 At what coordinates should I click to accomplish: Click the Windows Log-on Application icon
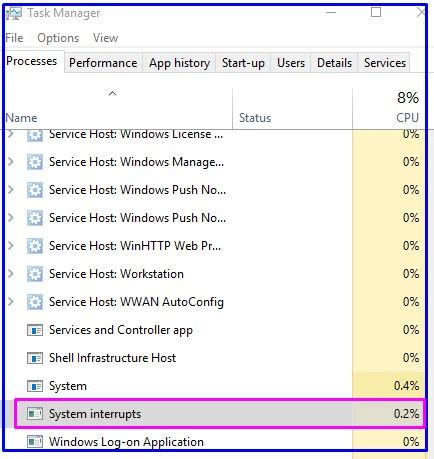coord(35,442)
